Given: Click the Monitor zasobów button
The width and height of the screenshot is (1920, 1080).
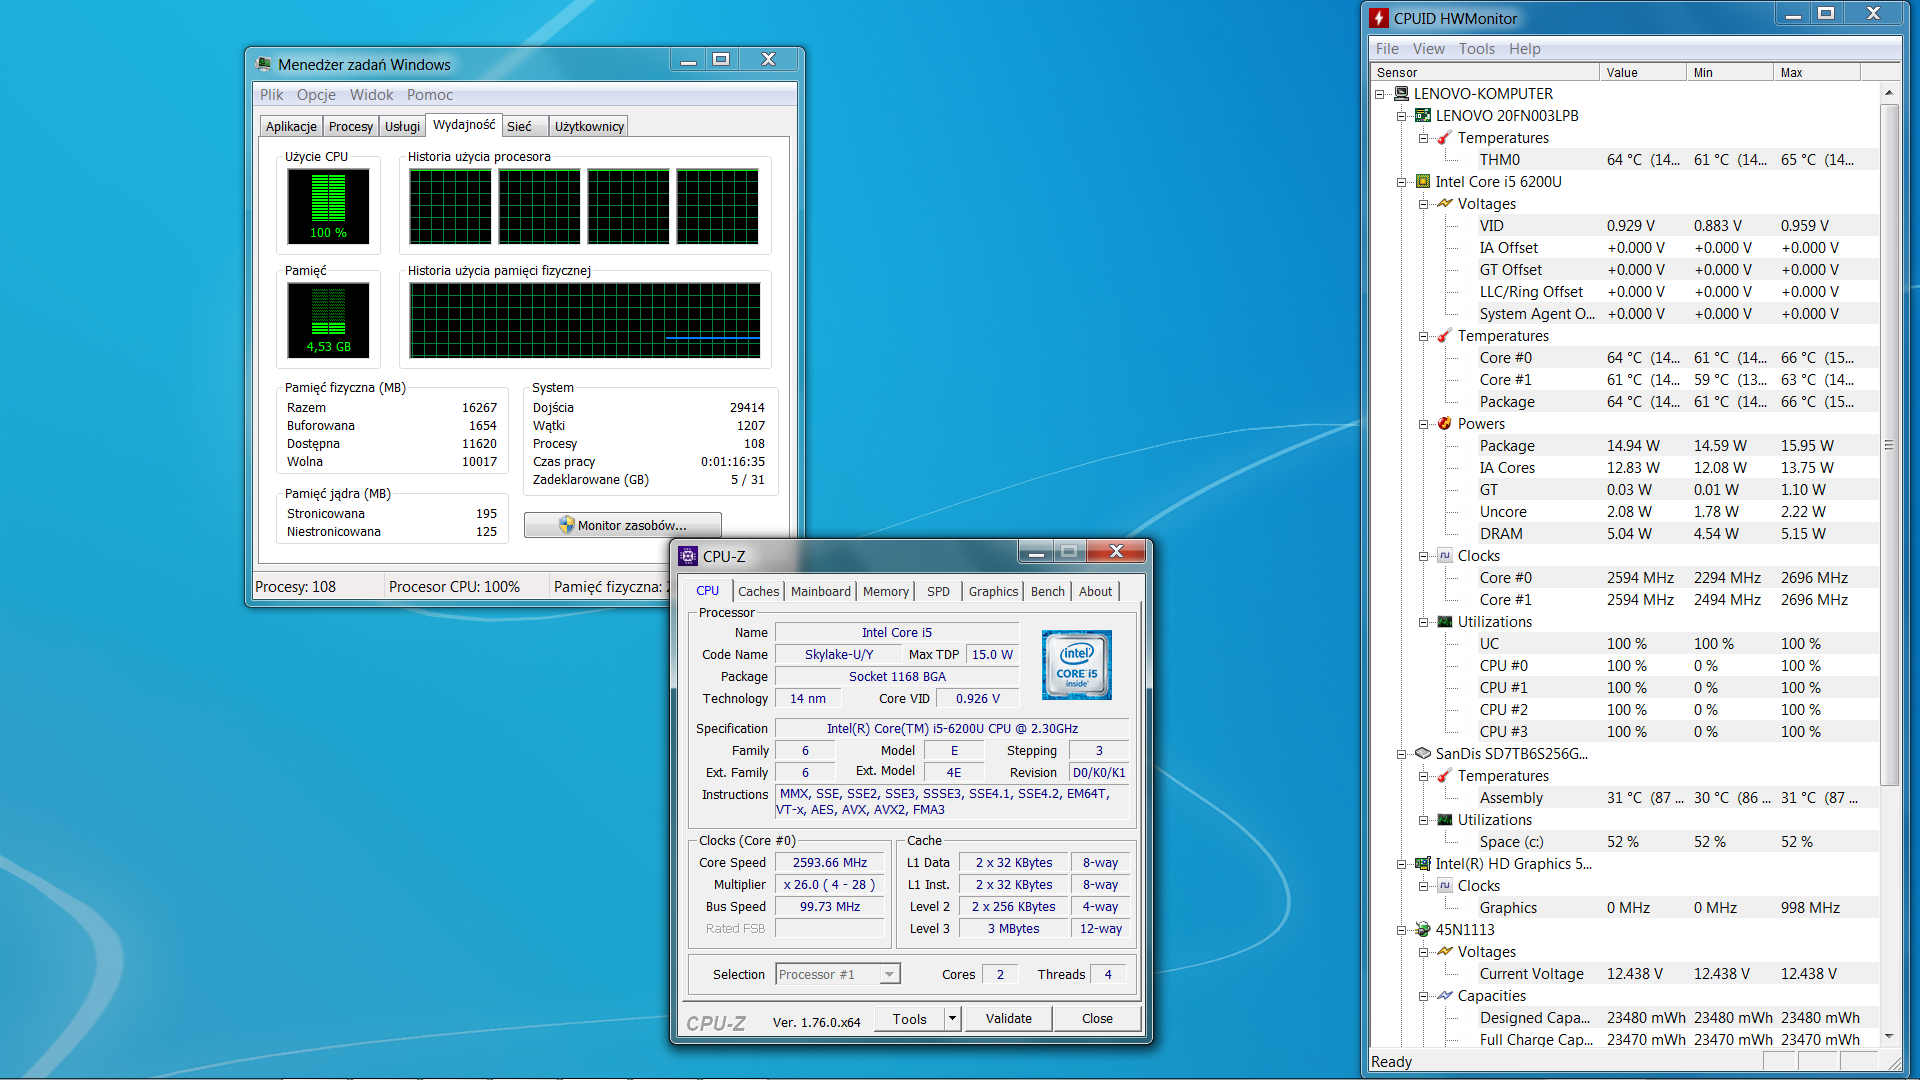Looking at the screenshot, I should pyautogui.click(x=622, y=525).
